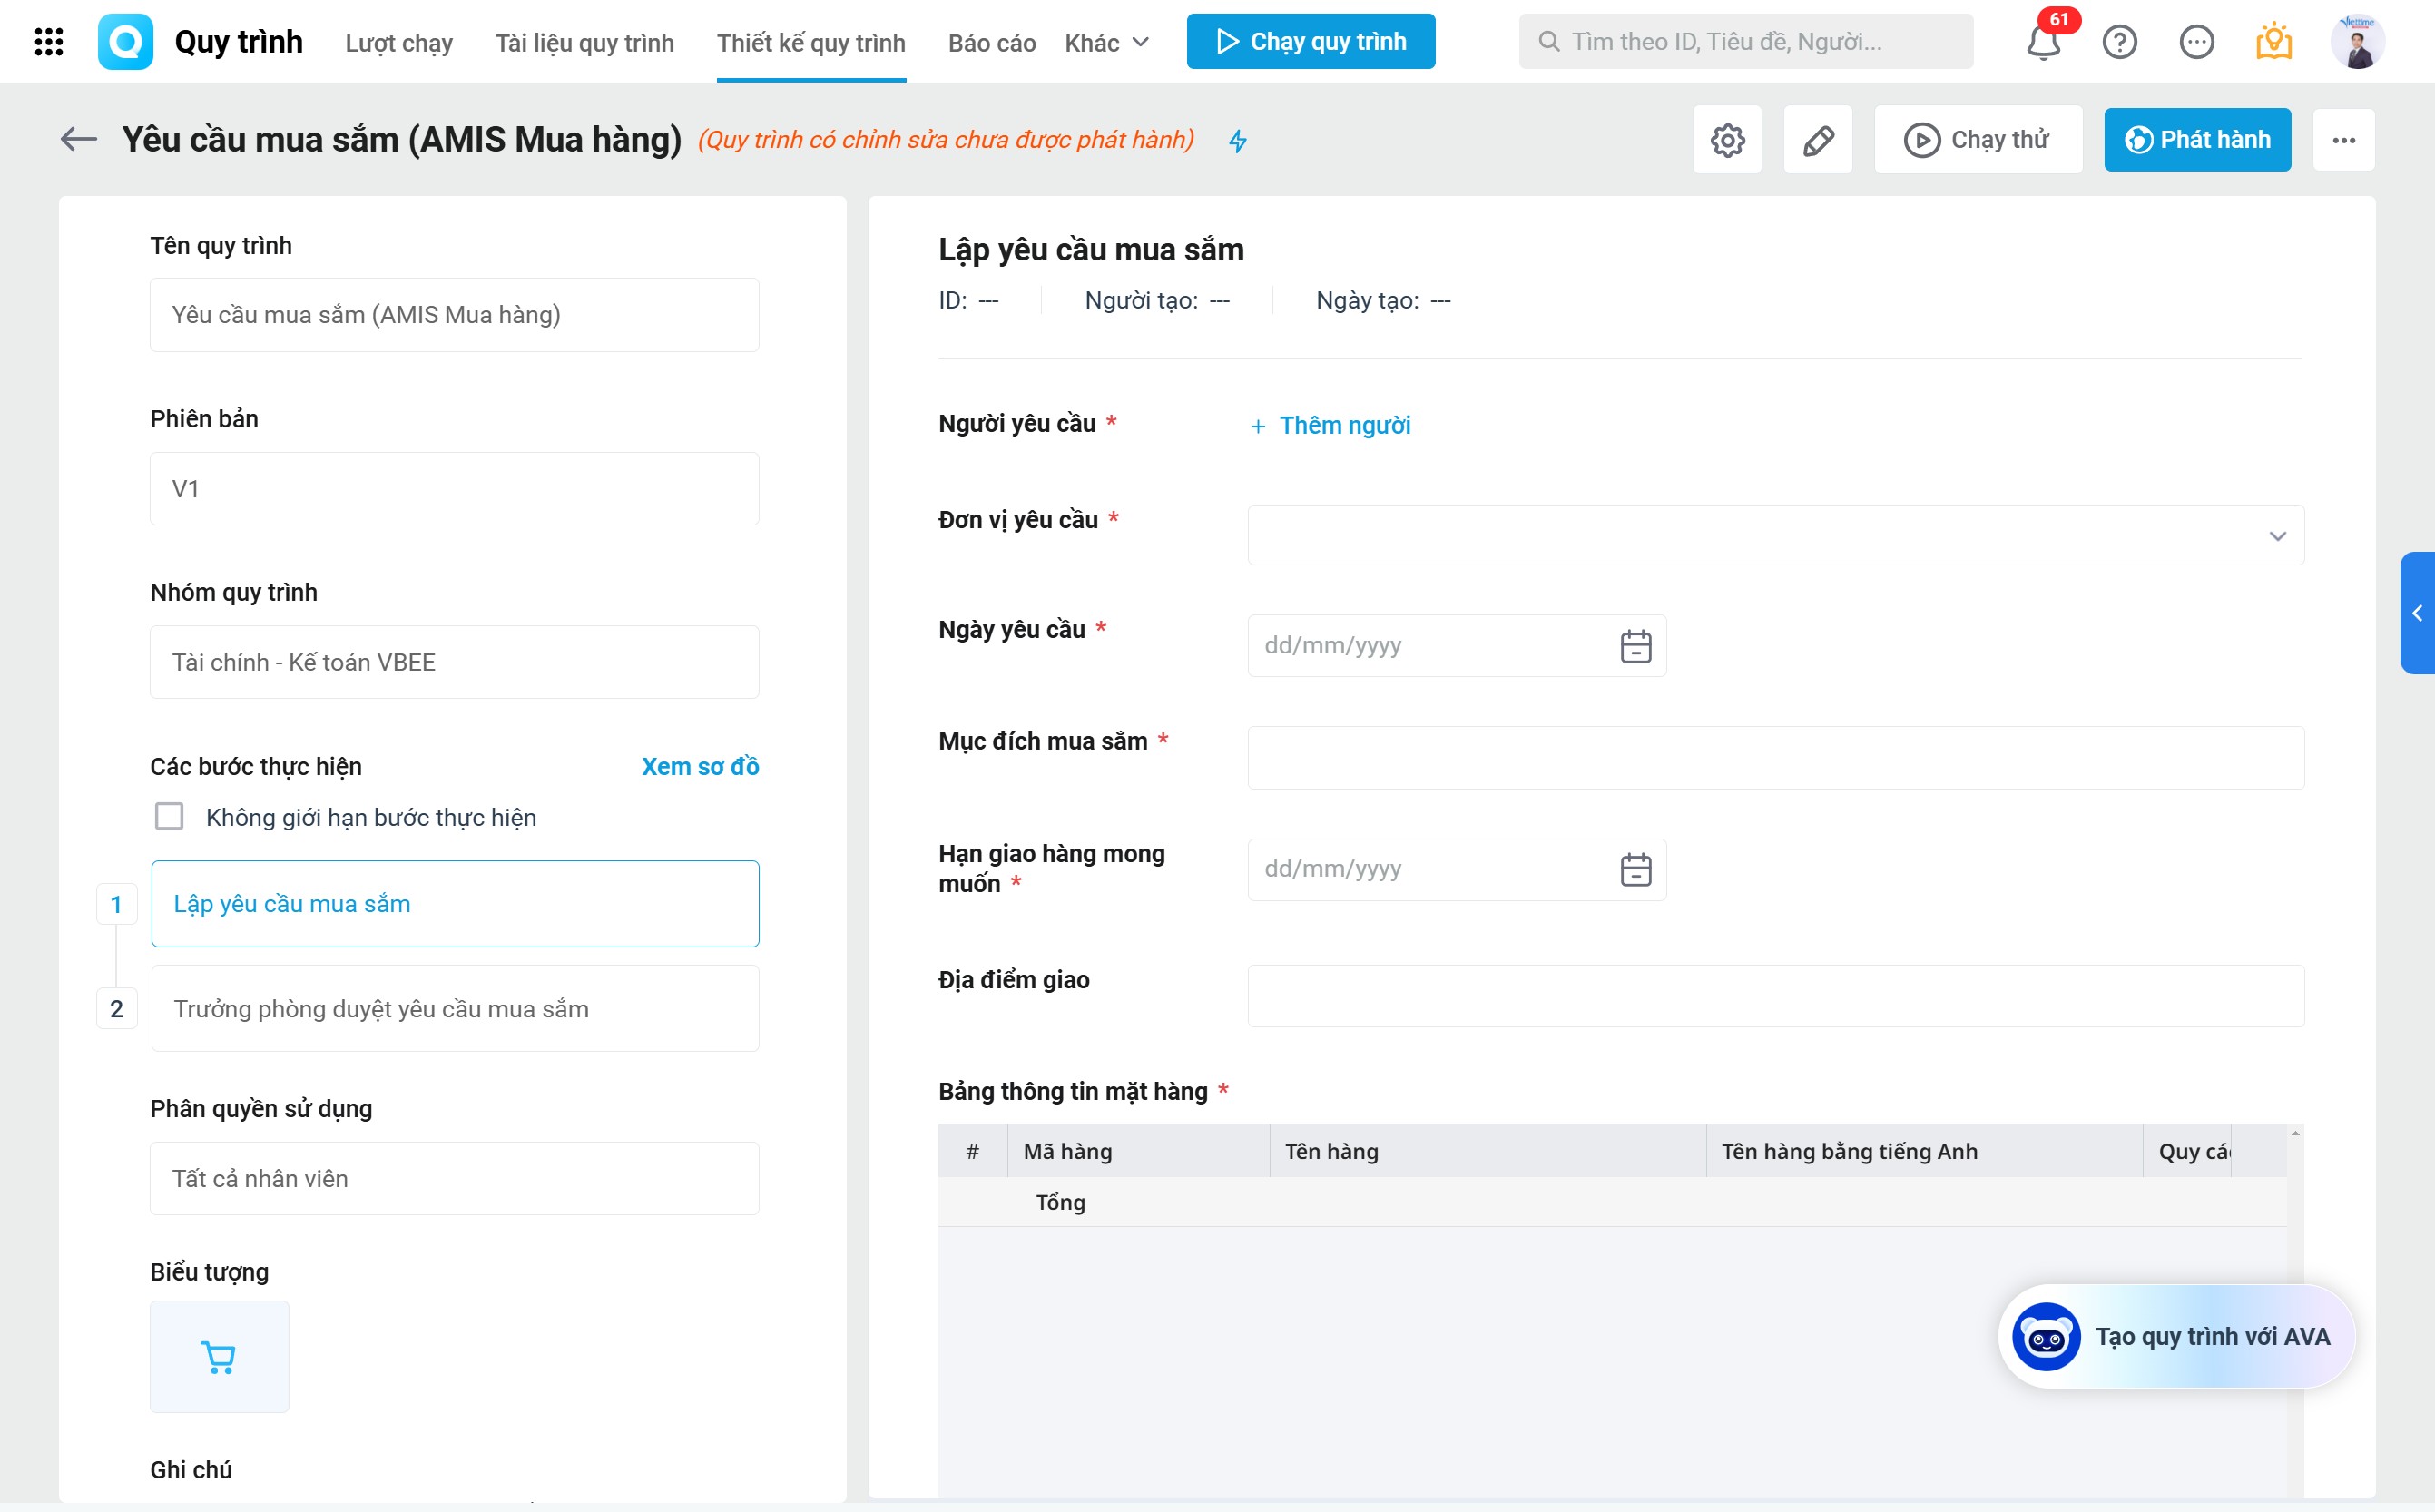2435x1512 pixels.
Task: Expand the Đơn vị yêu cầu dropdown
Action: point(2277,536)
